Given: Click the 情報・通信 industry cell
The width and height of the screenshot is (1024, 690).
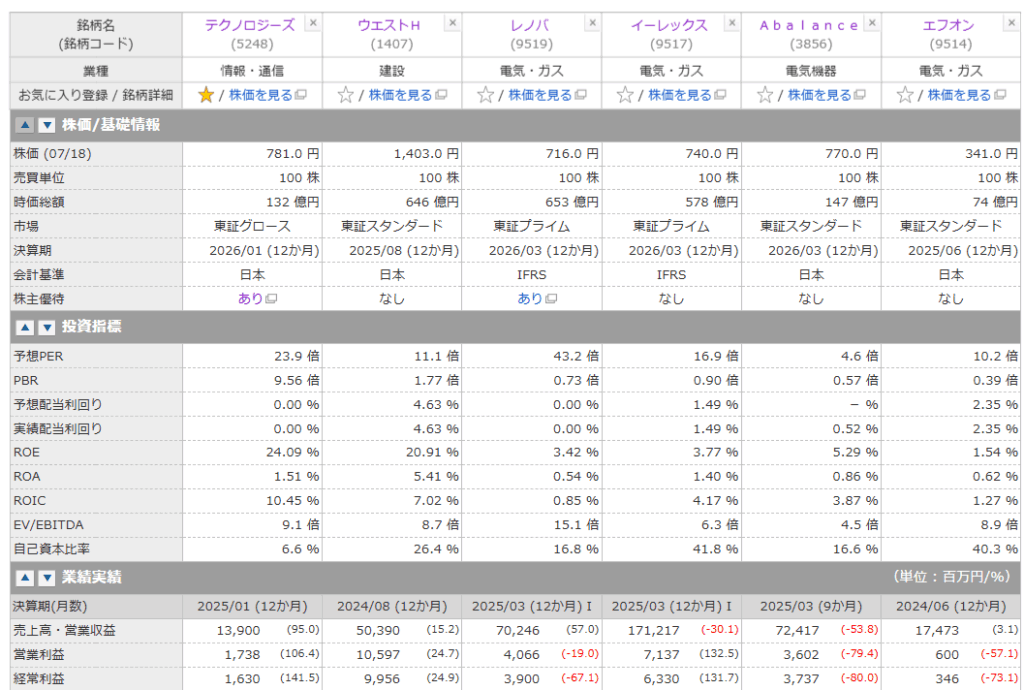Looking at the screenshot, I should [252, 71].
